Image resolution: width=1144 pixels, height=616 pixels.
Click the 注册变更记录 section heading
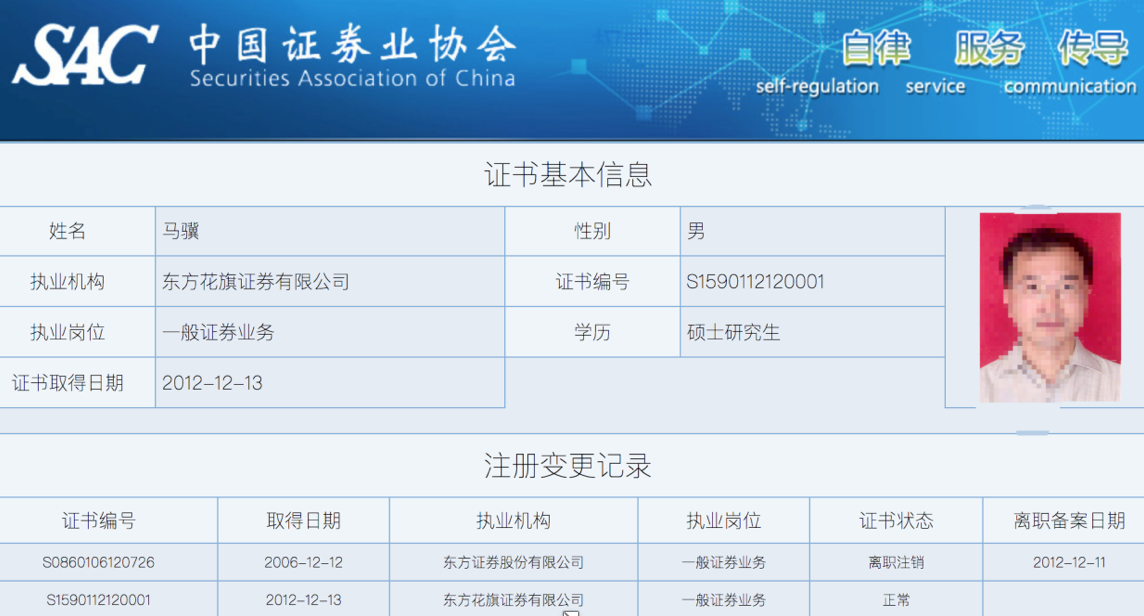pos(568,466)
